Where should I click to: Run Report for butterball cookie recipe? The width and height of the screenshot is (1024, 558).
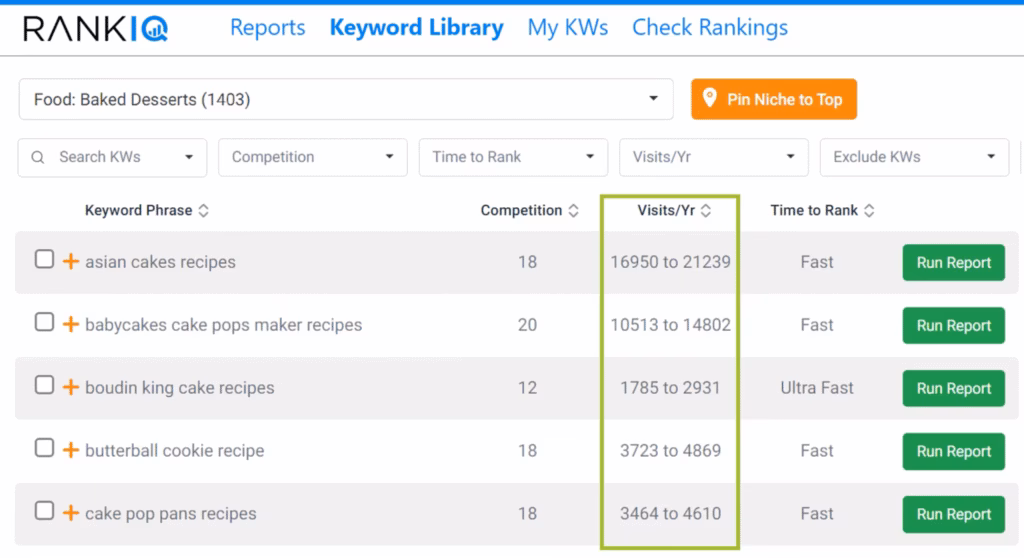click(953, 451)
